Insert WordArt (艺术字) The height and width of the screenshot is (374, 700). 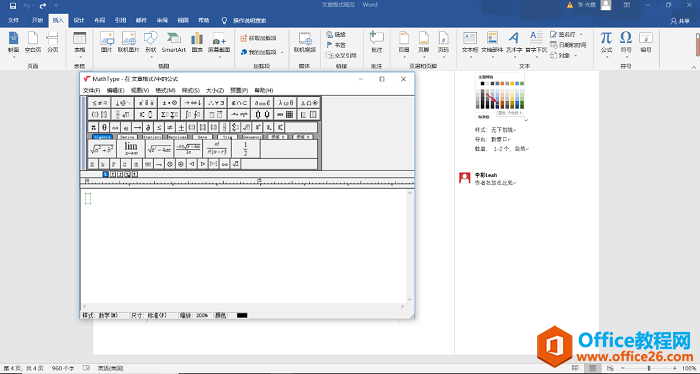[514, 42]
